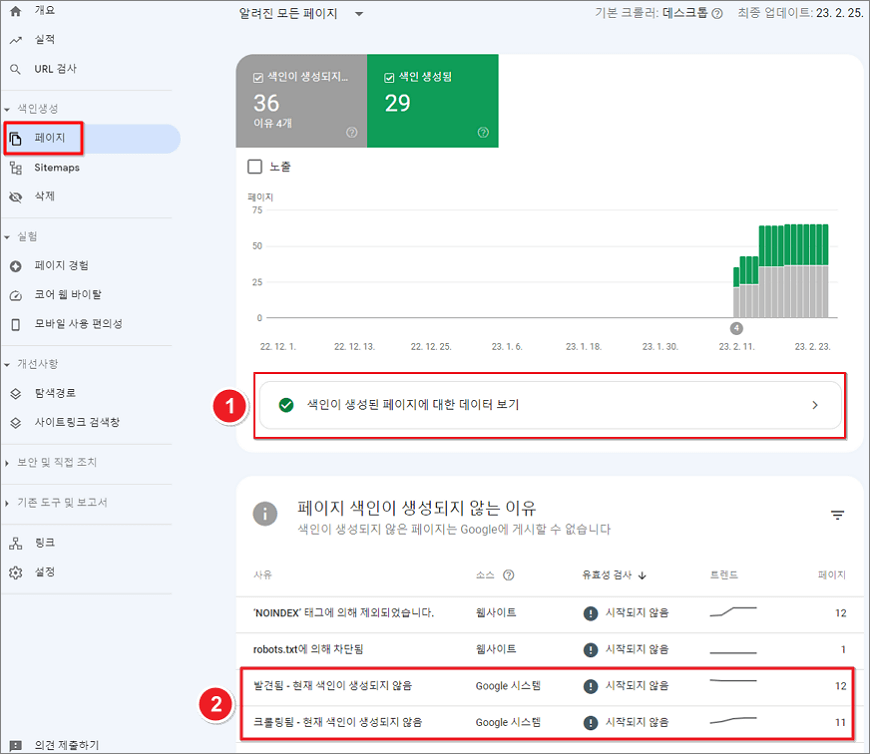This screenshot has width=870, height=754.
Task: Click page count 12 in NOINDEX row
Action: [x=841, y=613]
